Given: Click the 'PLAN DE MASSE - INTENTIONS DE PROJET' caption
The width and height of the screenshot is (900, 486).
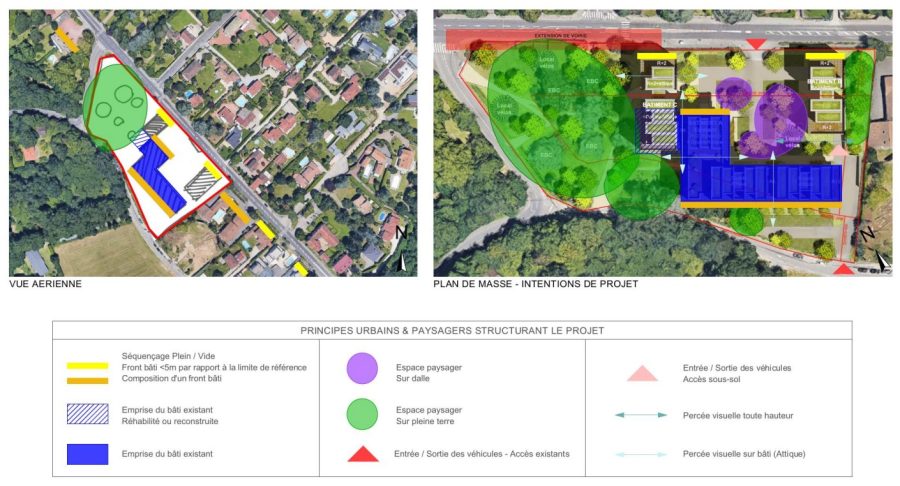Looking at the screenshot, I should 535,284.
